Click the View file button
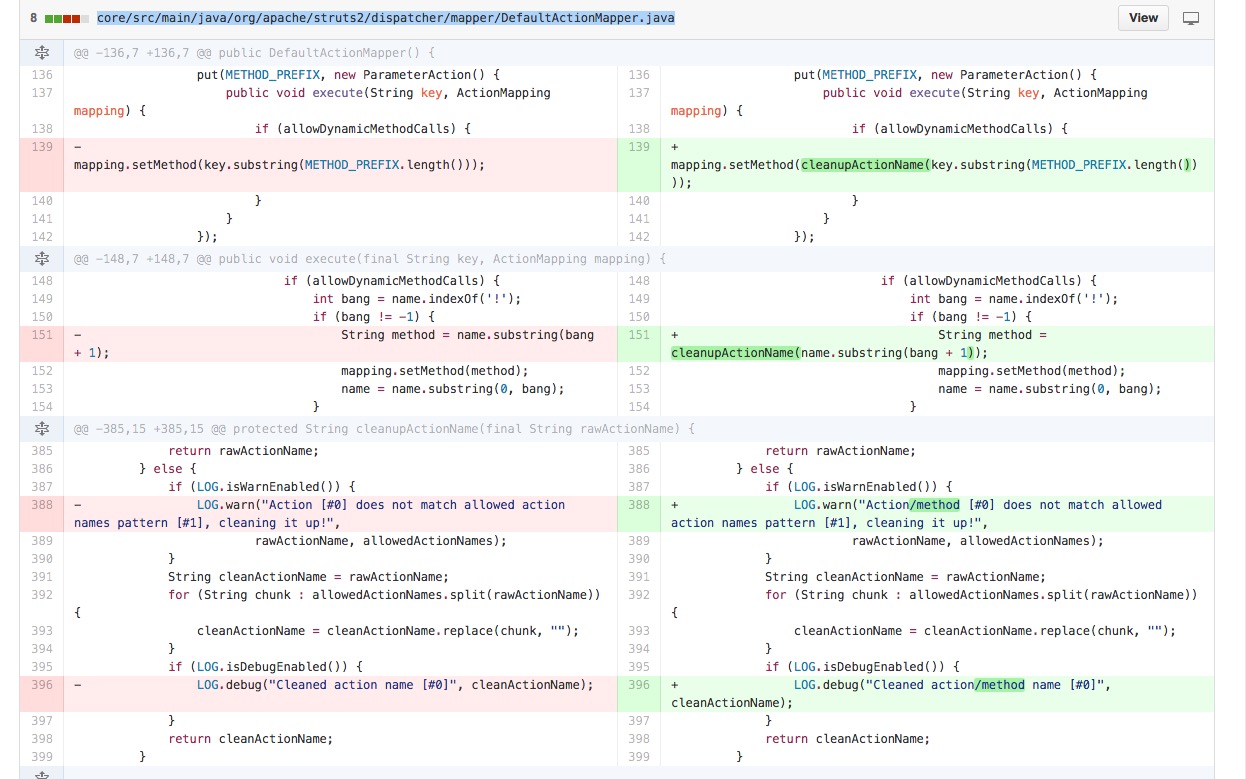1246x779 pixels. (x=1143, y=18)
